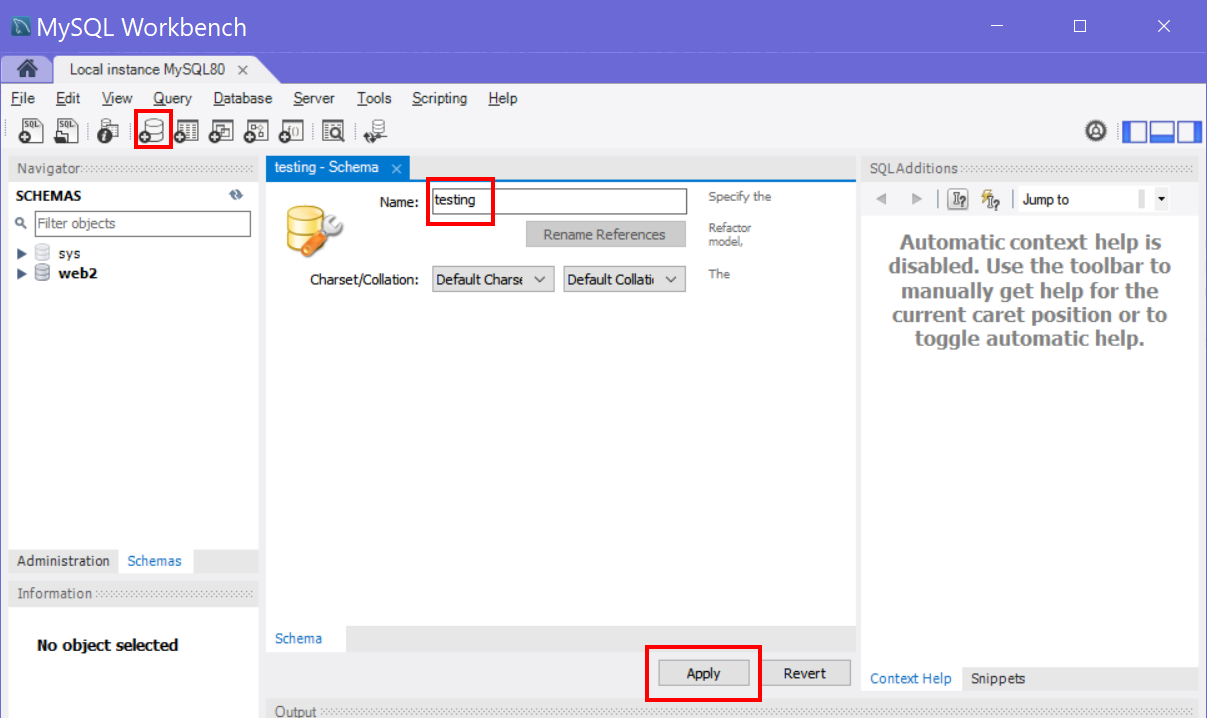Click the search table data icon

(x=333, y=131)
